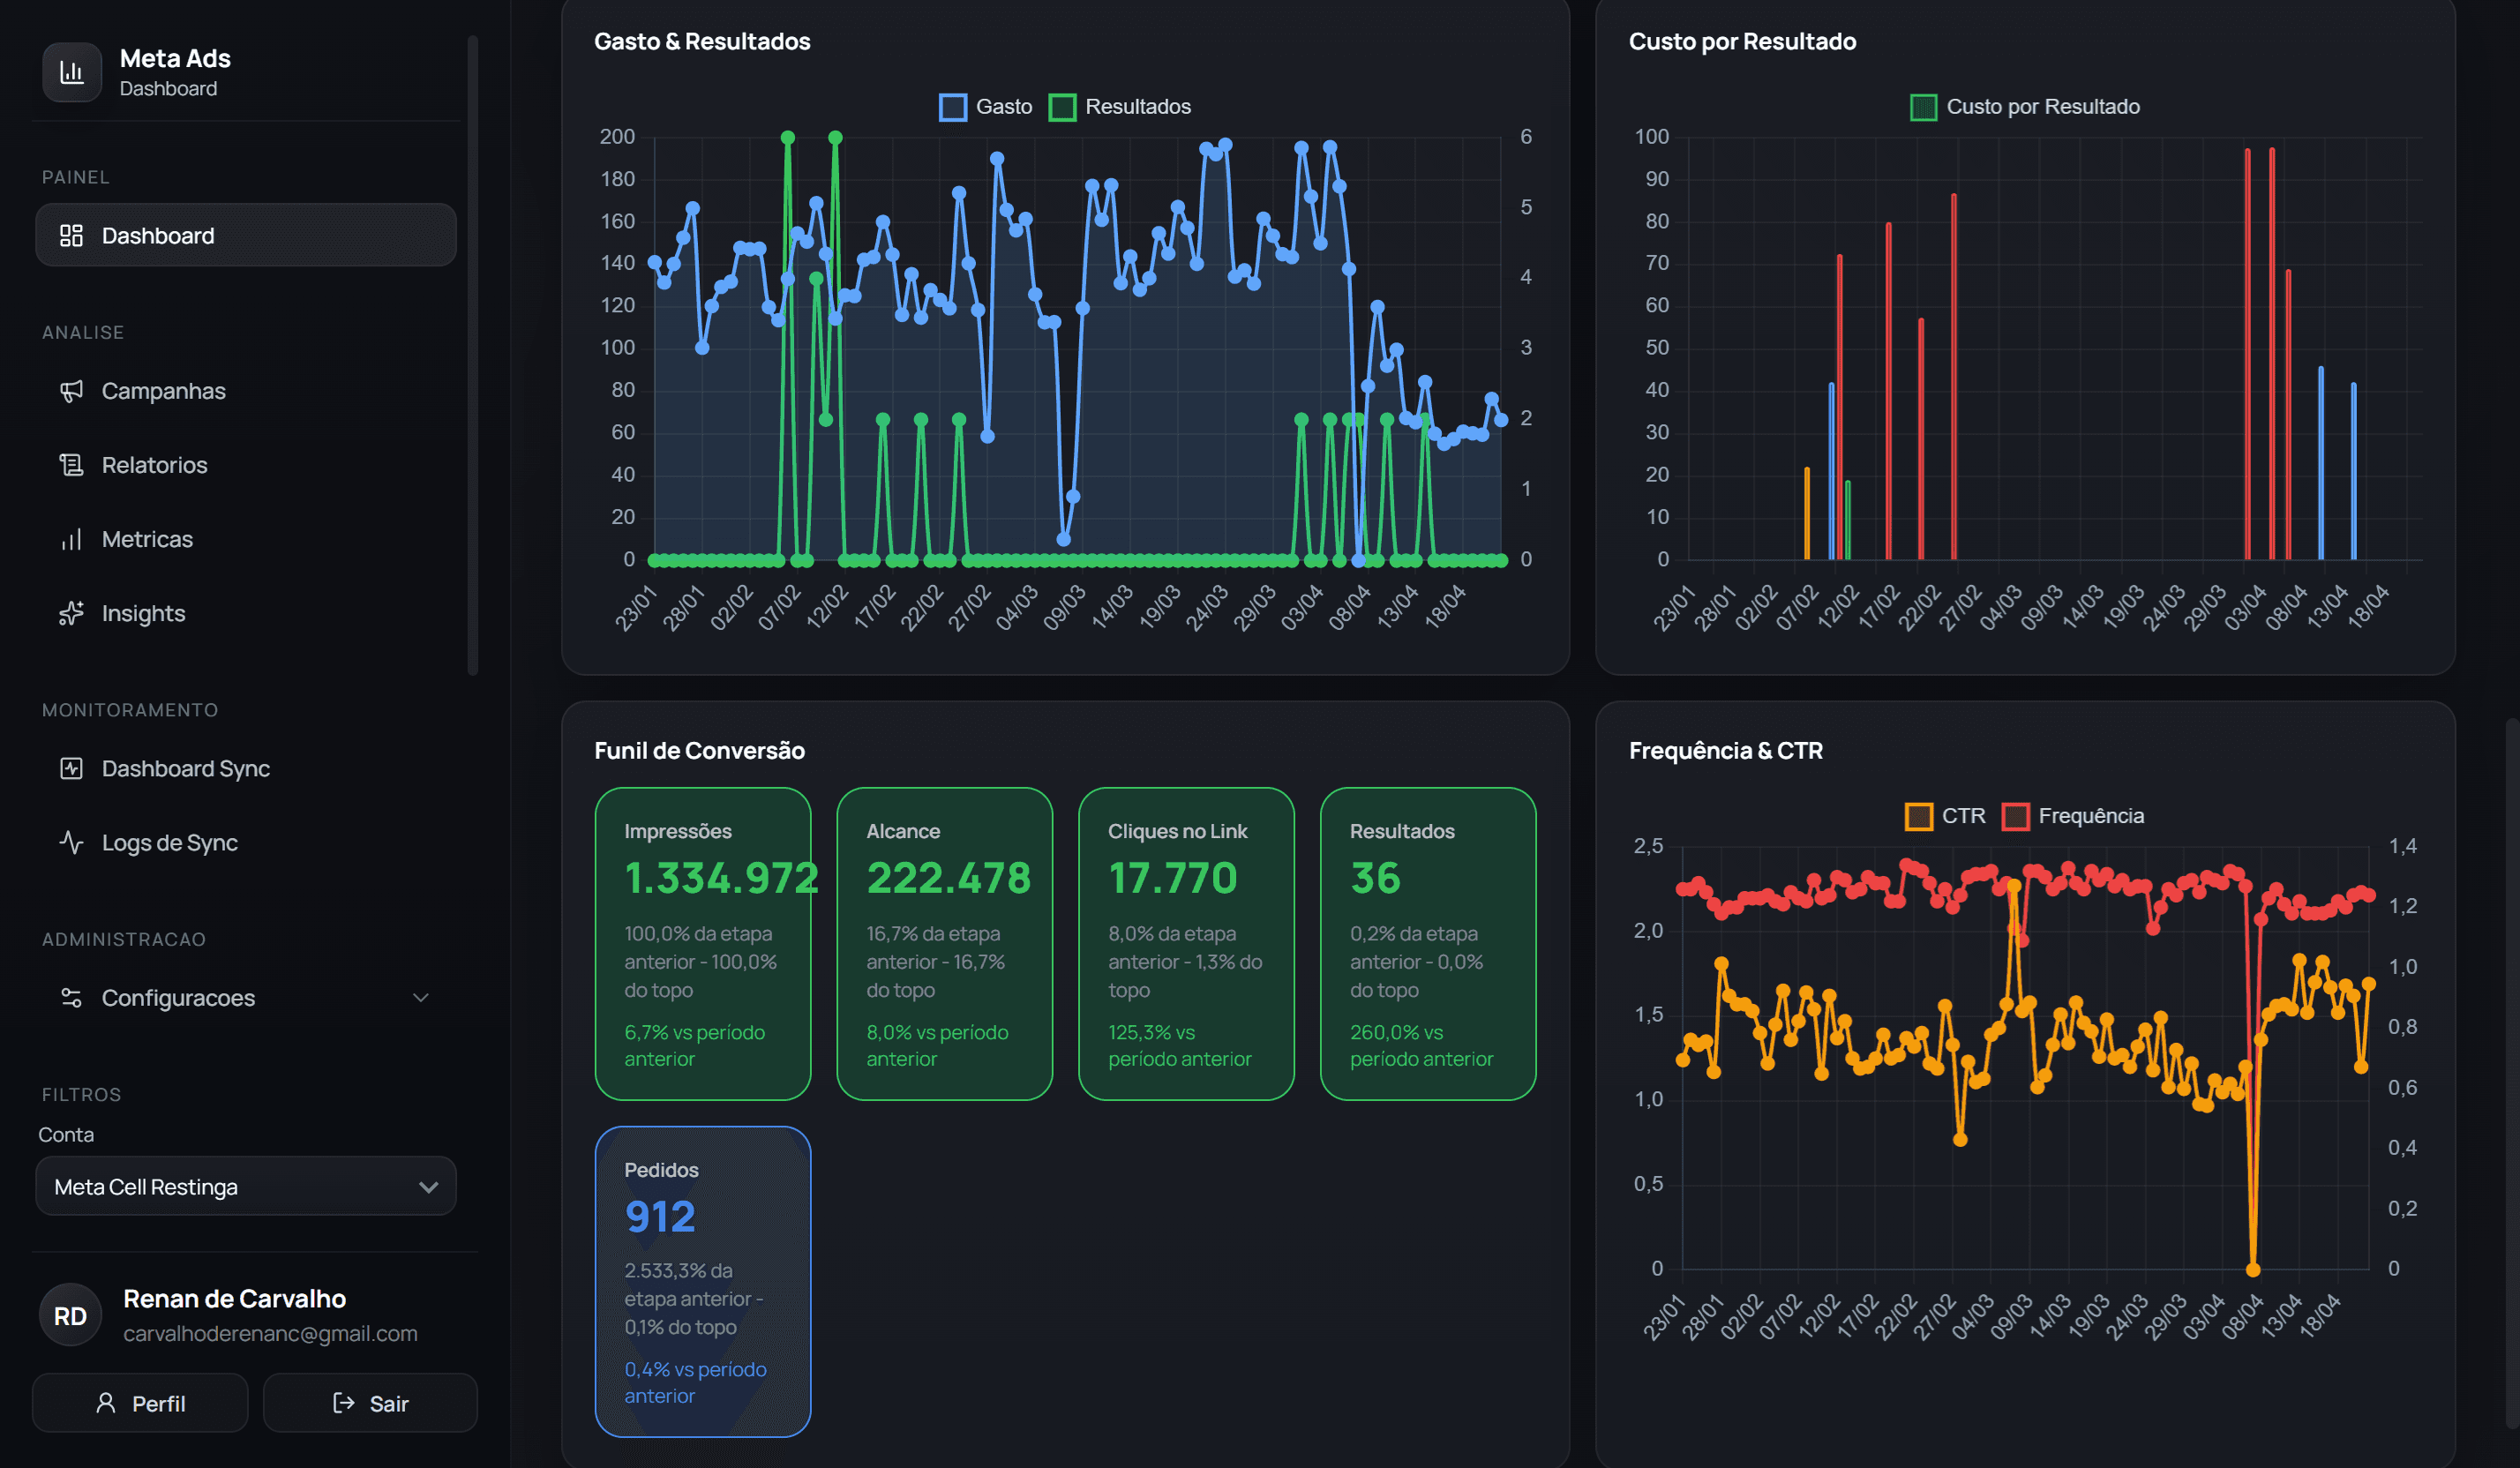Expand the Configuracoes chevron
Image resolution: width=2520 pixels, height=1468 pixels.
click(421, 998)
